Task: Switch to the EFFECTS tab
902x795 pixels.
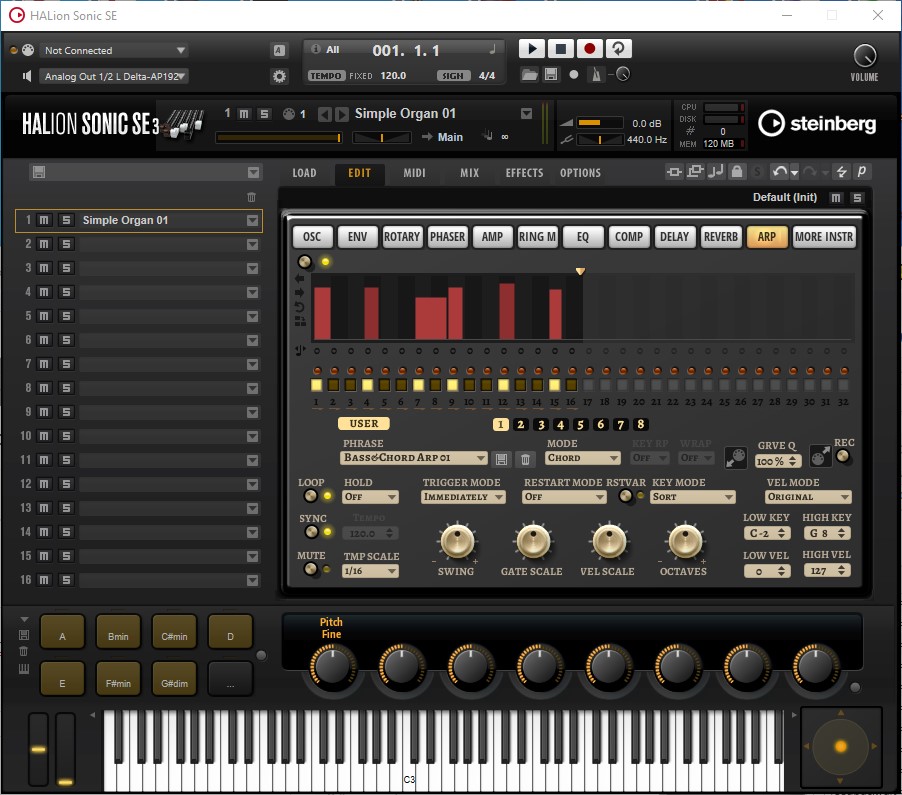Action: (524, 173)
